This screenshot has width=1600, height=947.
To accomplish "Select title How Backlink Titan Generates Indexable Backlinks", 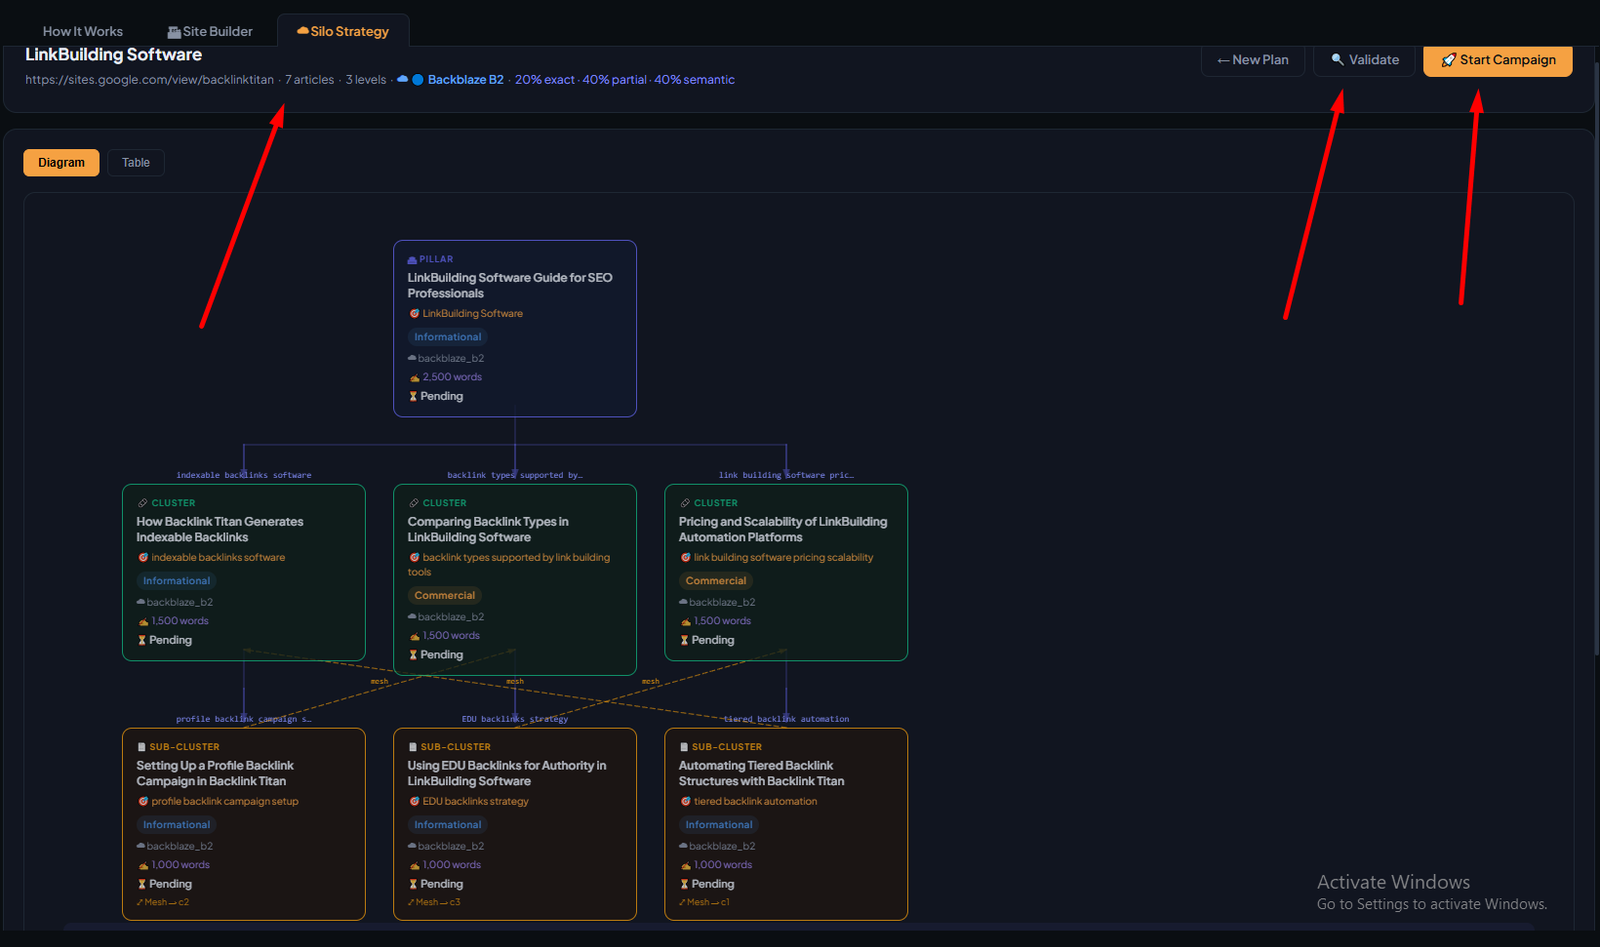I will [220, 530].
